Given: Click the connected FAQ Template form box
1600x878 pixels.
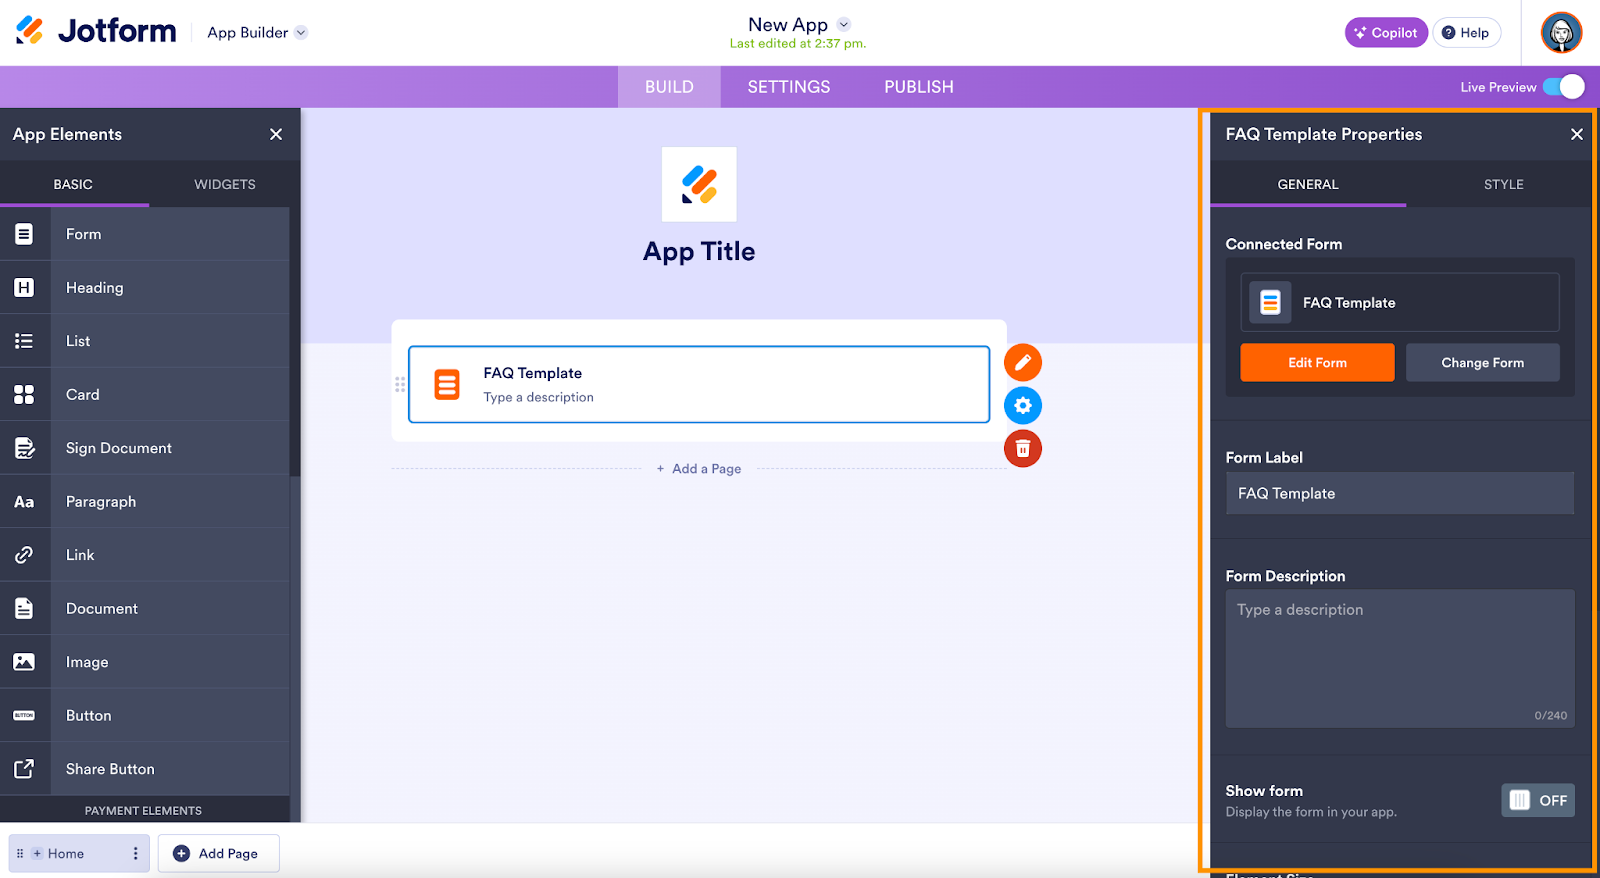Looking at the screenshot, I should (x=1400, y=302).
